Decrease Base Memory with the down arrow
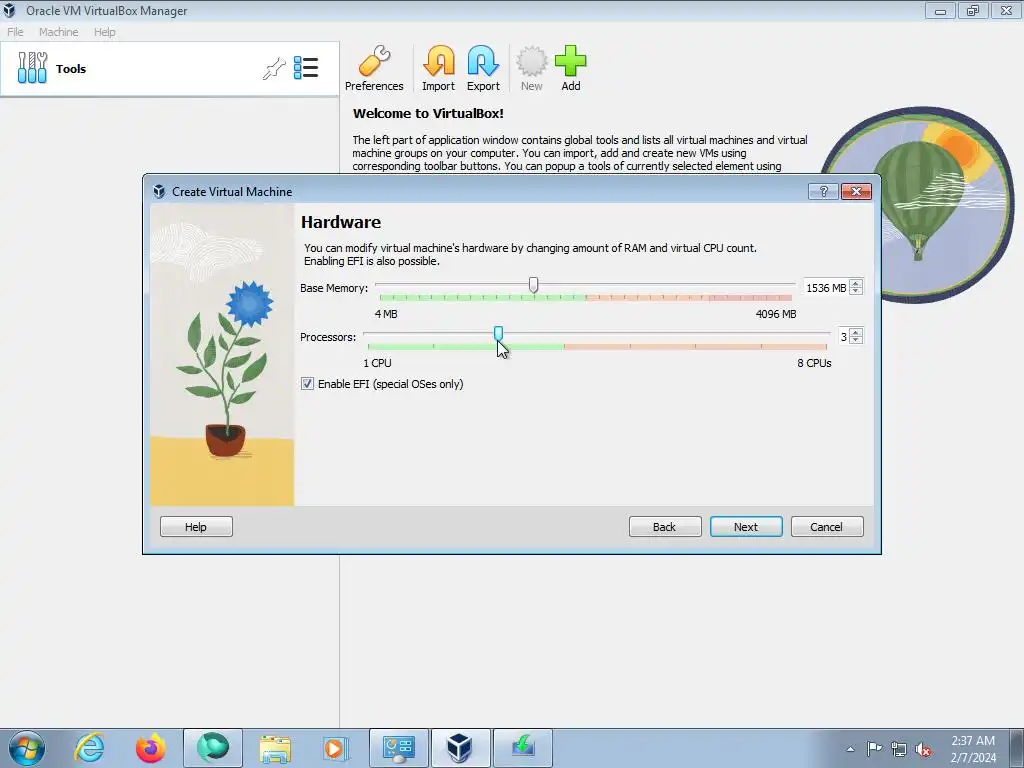This screenshot has width=1024, height=768. pos(856,292)
